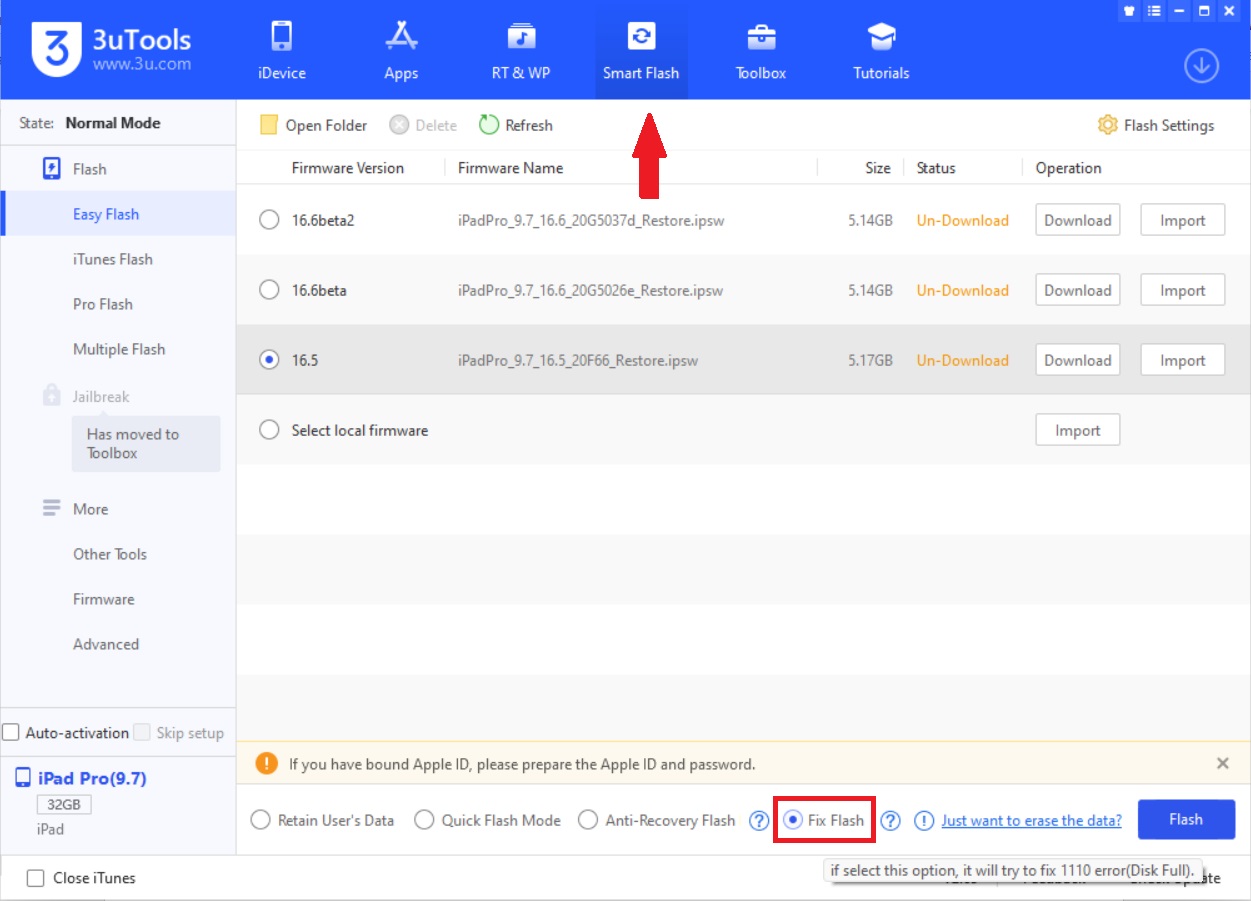Image resolution: width=1251 pixels, height=901 pixels.
Task: Click the download manager arrow icon
Action: [x=1201, y=66]
